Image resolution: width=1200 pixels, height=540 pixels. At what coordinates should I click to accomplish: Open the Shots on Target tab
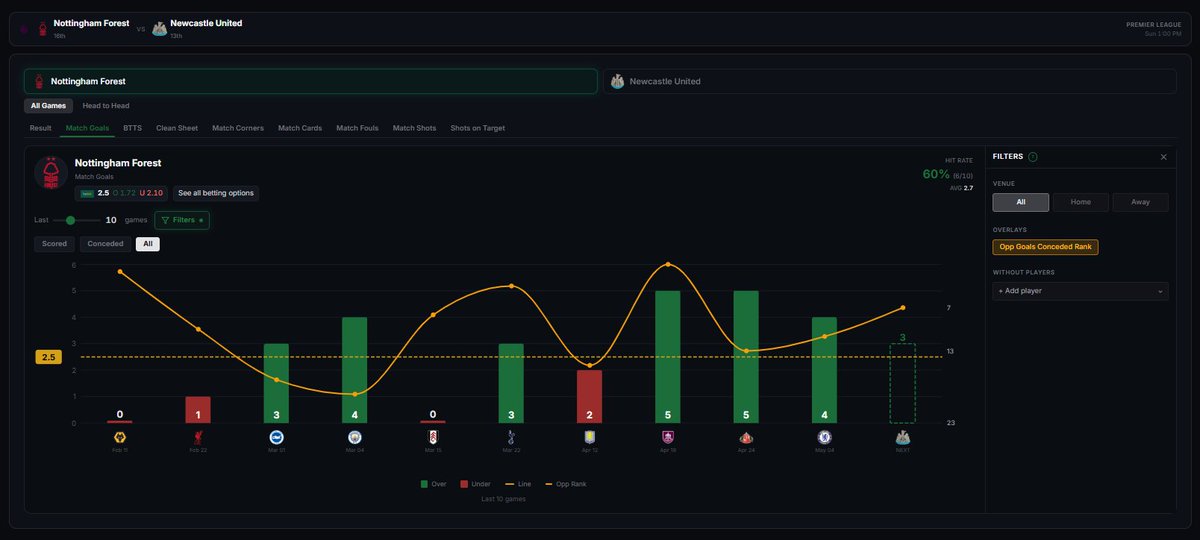(x=478, y=128)
